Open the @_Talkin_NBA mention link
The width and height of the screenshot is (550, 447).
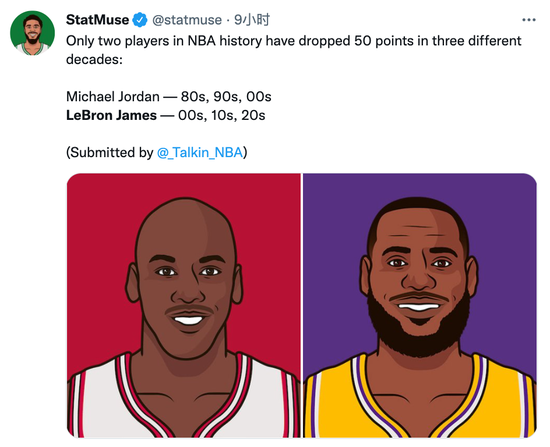(x=200, y=153)
